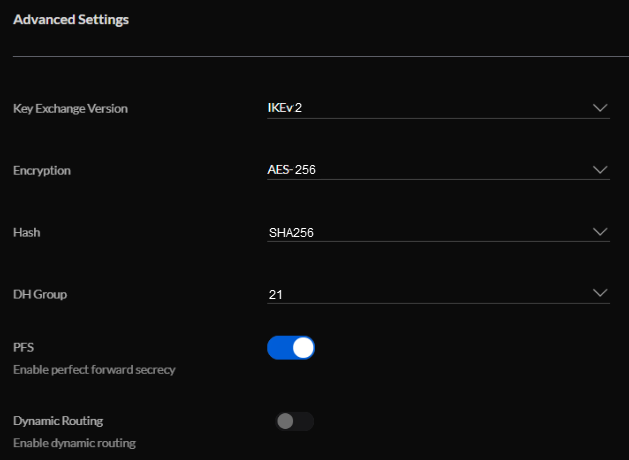
Task: Click the chevron arrow for Key Exchange Version
Action: [x=600, y=107]
